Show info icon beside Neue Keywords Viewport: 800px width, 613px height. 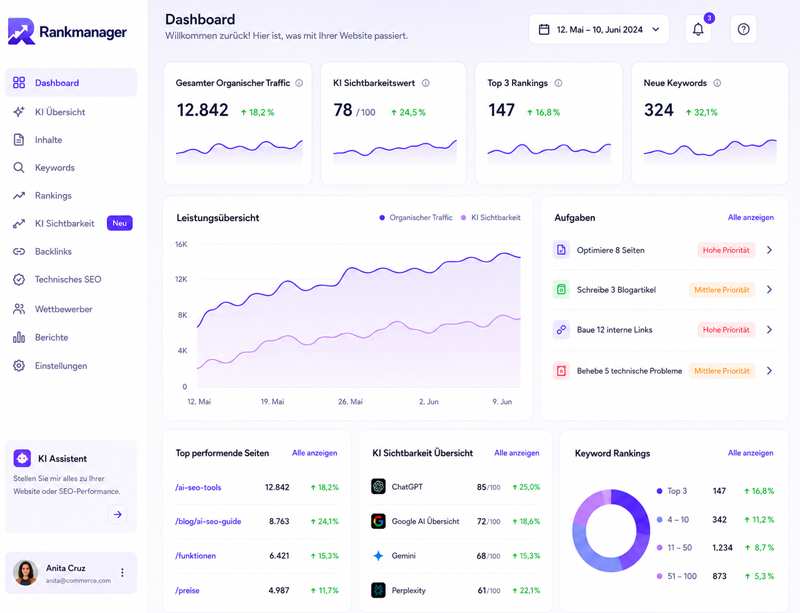coord(717,83)
